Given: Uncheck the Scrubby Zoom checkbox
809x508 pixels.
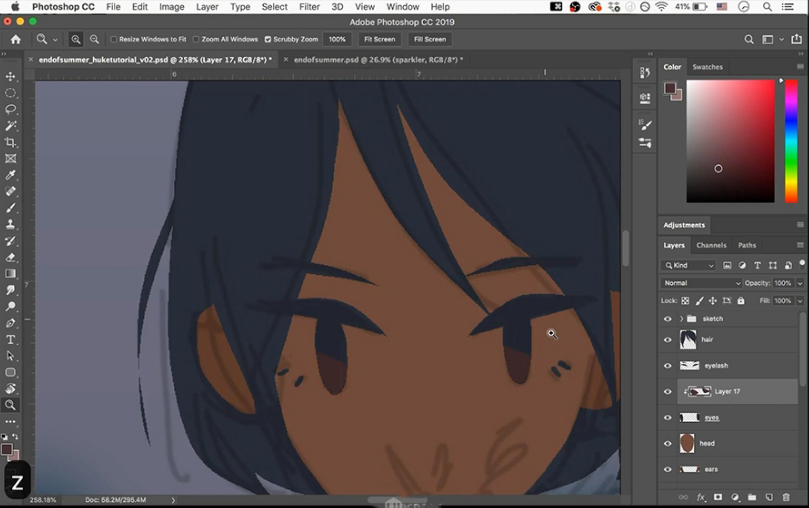Looking at the screenshot, I should [x=268, y=40].
